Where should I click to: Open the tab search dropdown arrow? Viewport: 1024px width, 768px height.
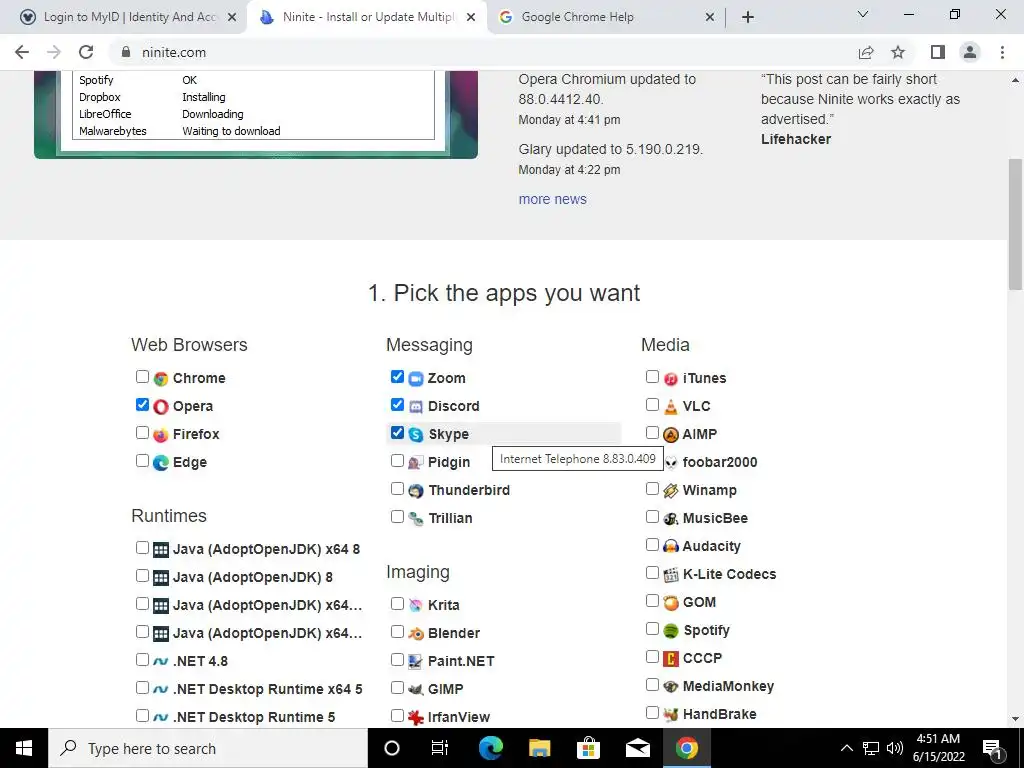click(x=863, y=14)
